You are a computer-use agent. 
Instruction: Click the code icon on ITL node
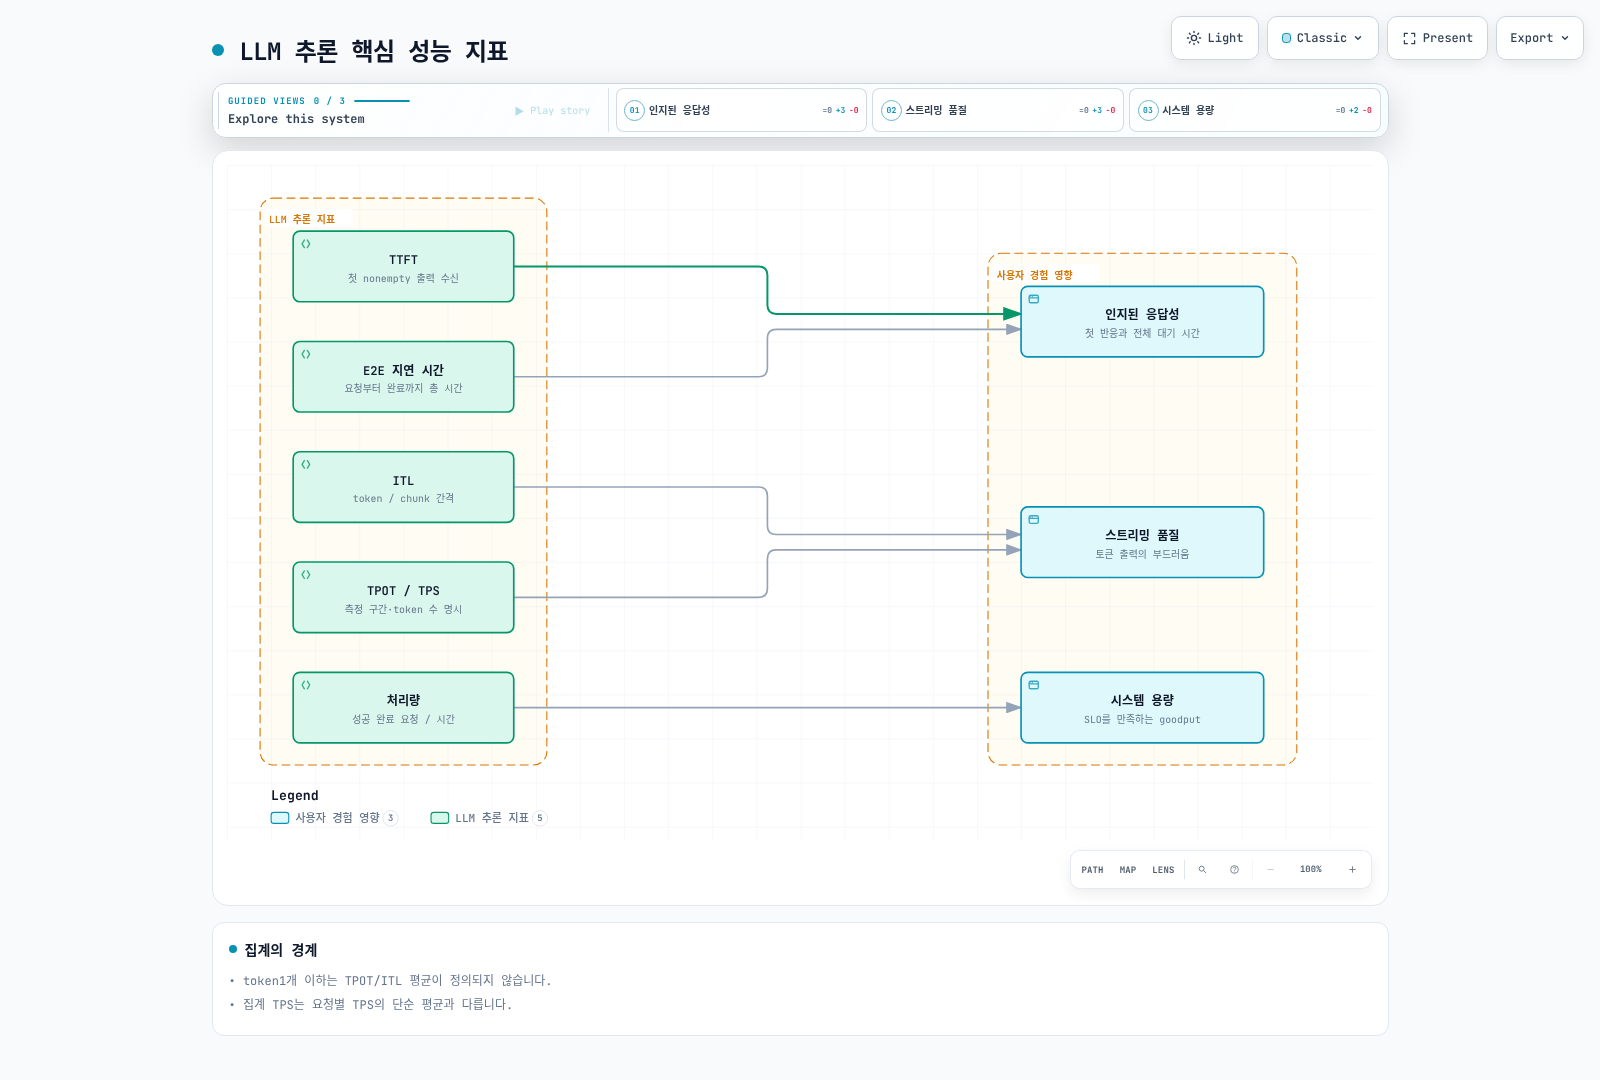click(x=306, y=464)
